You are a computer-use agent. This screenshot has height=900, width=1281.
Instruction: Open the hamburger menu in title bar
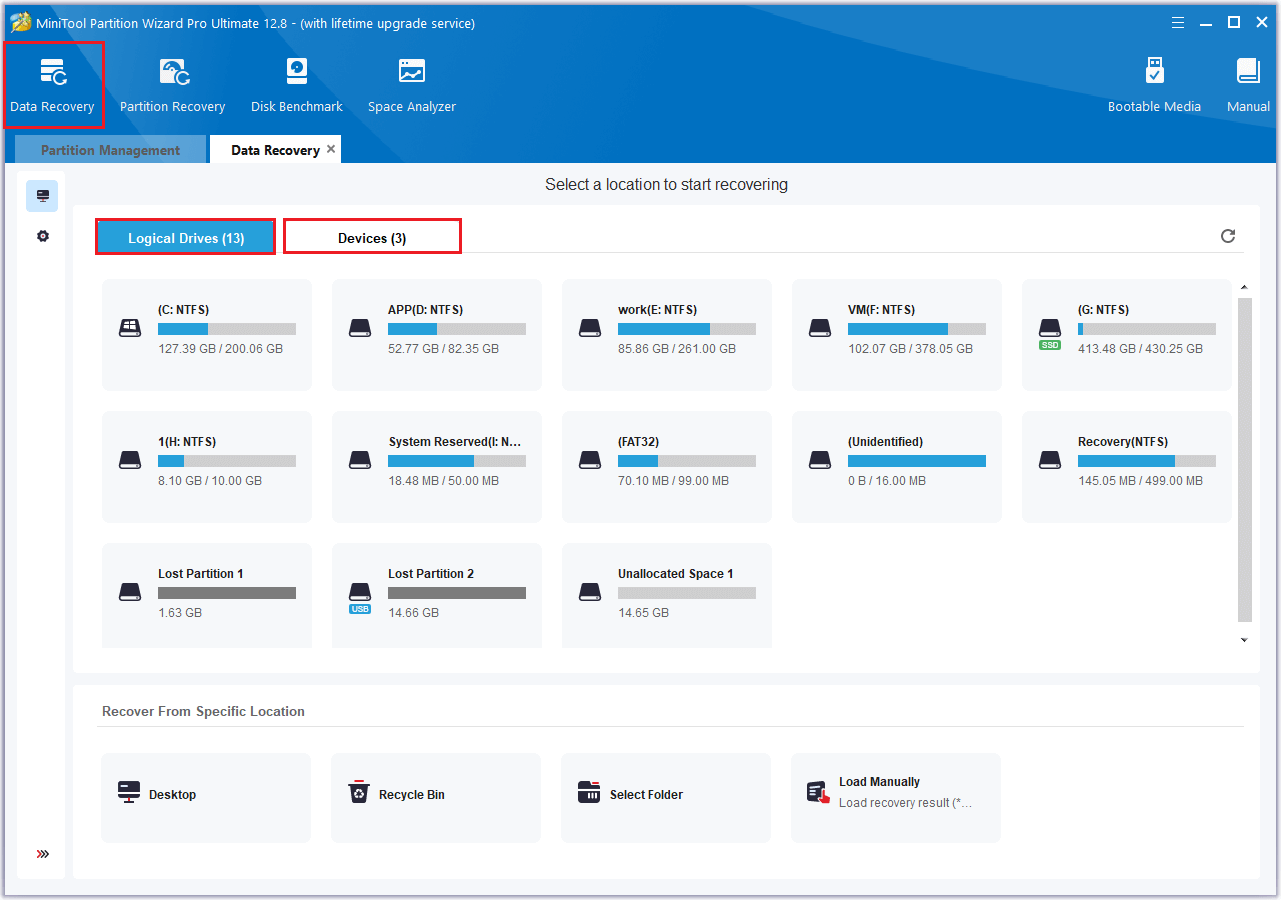[1178, 22]
